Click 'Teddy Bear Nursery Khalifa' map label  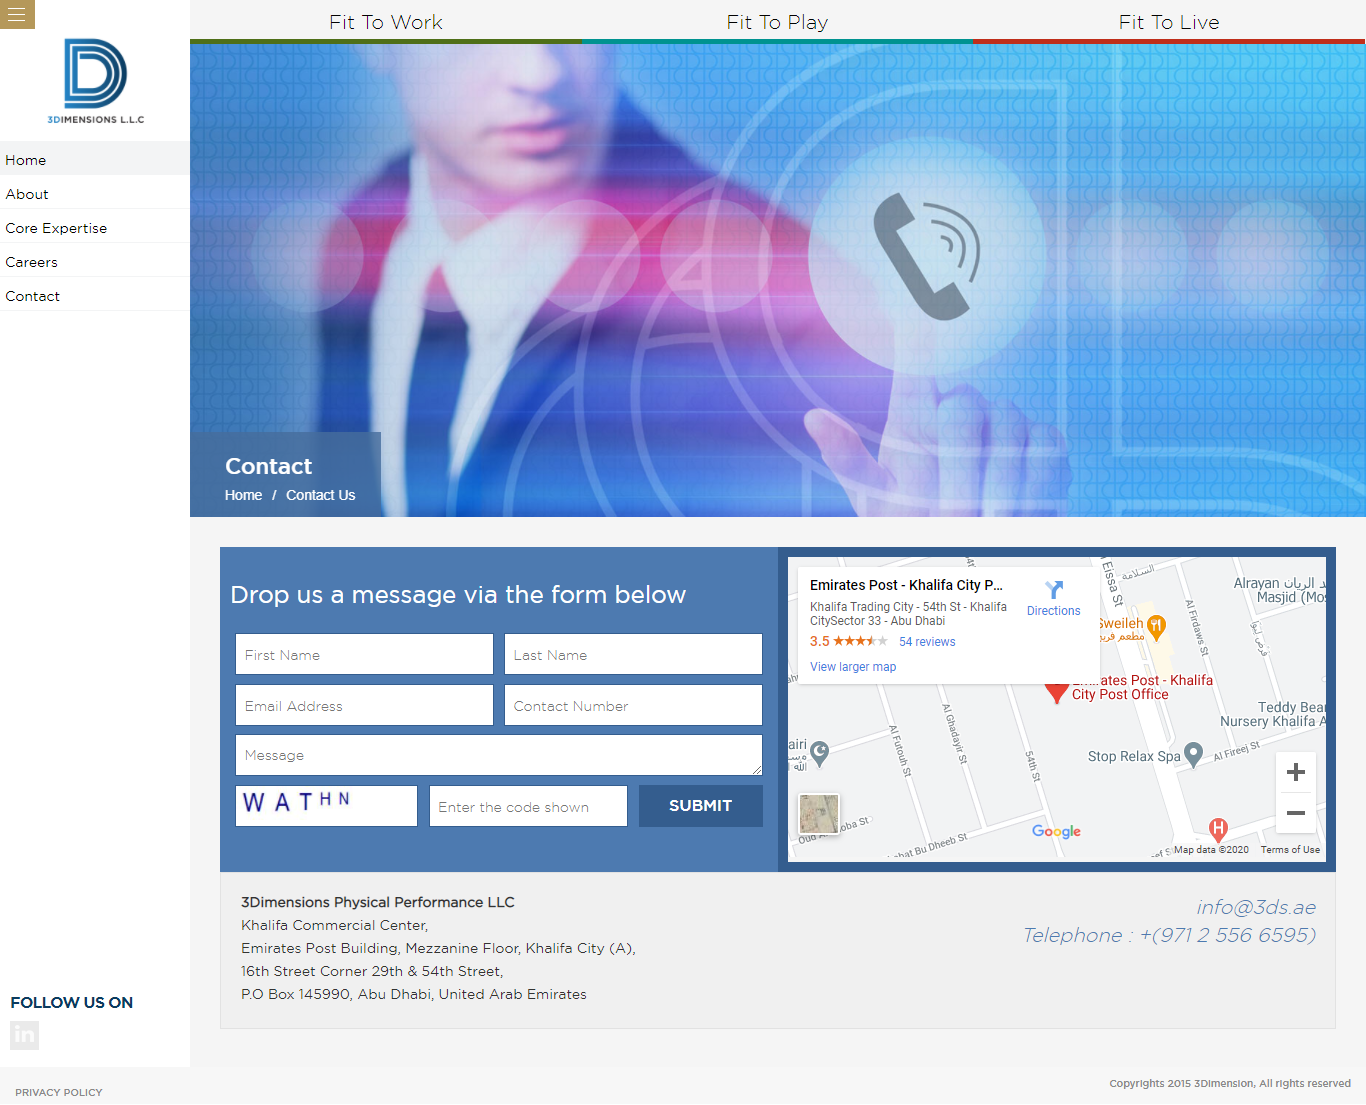(x=1273, y=714)
